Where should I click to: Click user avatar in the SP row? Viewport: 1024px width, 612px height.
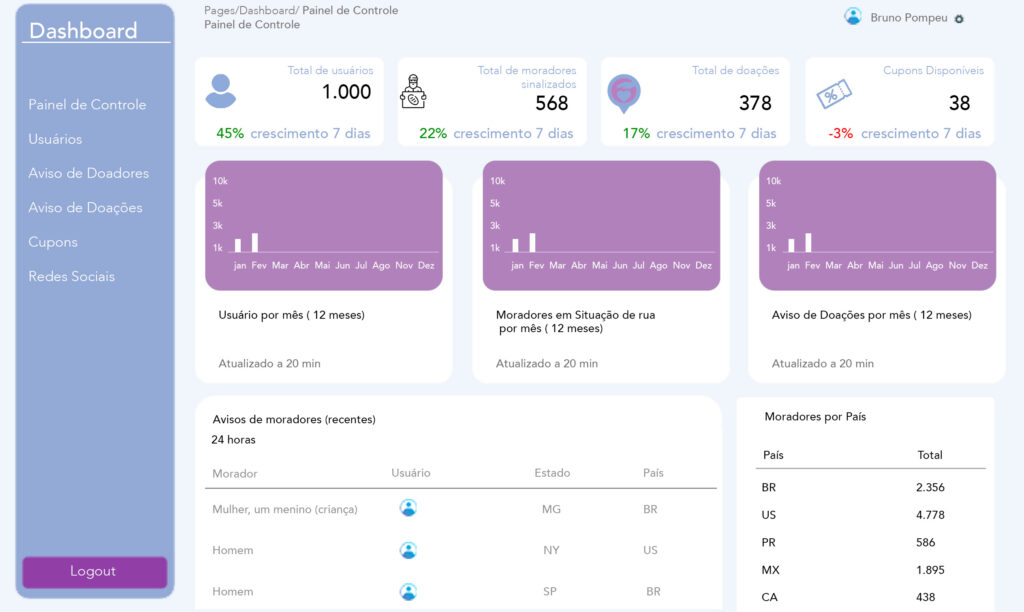point(408,591)
